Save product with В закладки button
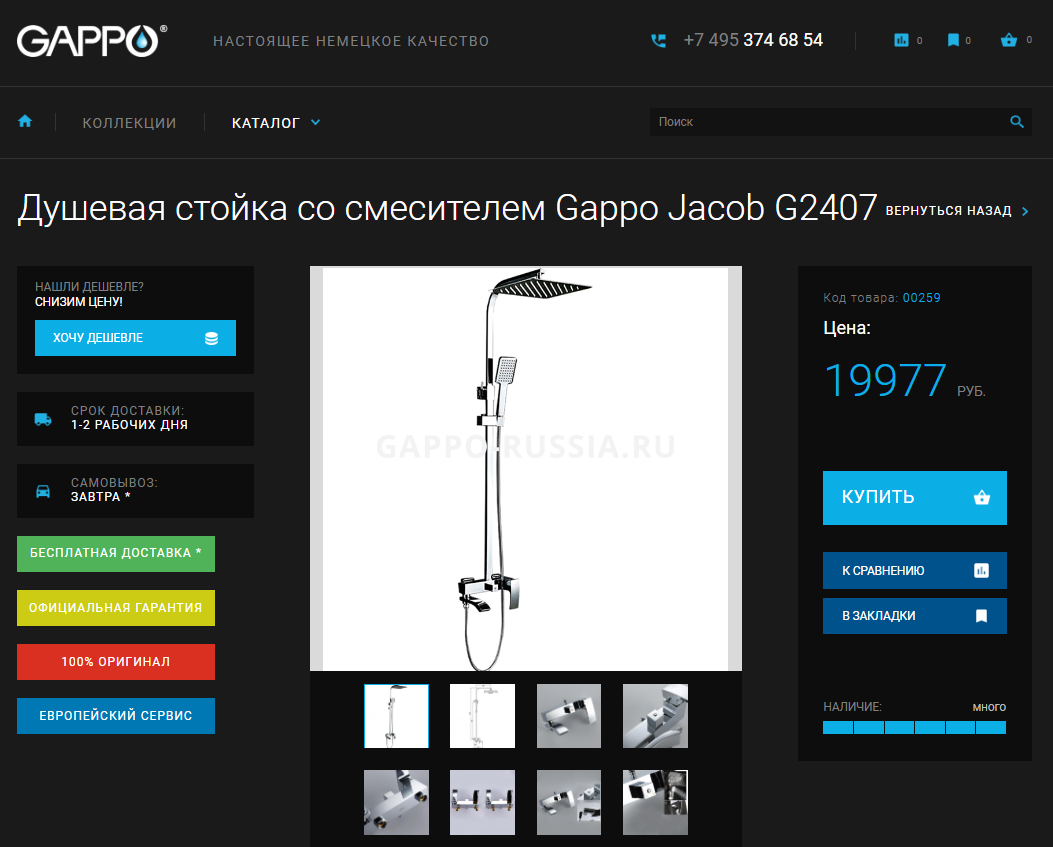The image size is (1053, 847). [915, 616]
